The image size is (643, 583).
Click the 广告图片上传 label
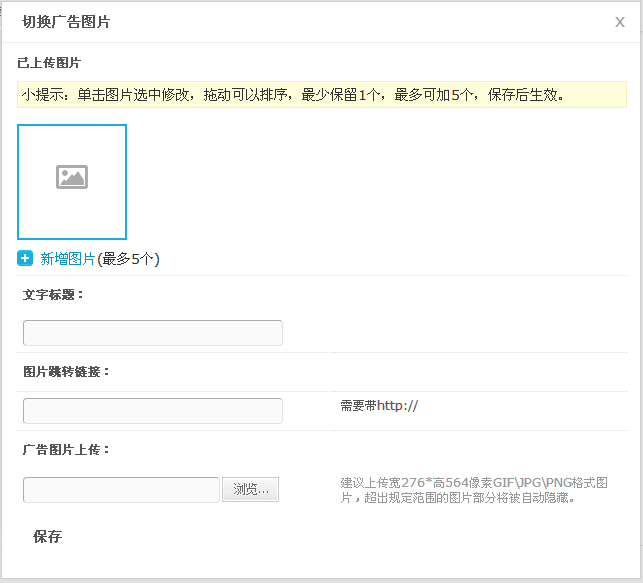pyautogui.click(x=66, y=449)
